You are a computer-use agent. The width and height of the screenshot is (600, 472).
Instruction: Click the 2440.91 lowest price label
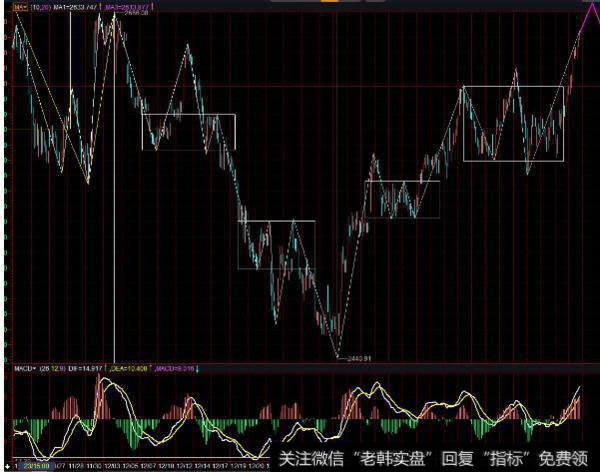(x=358, y=357)
